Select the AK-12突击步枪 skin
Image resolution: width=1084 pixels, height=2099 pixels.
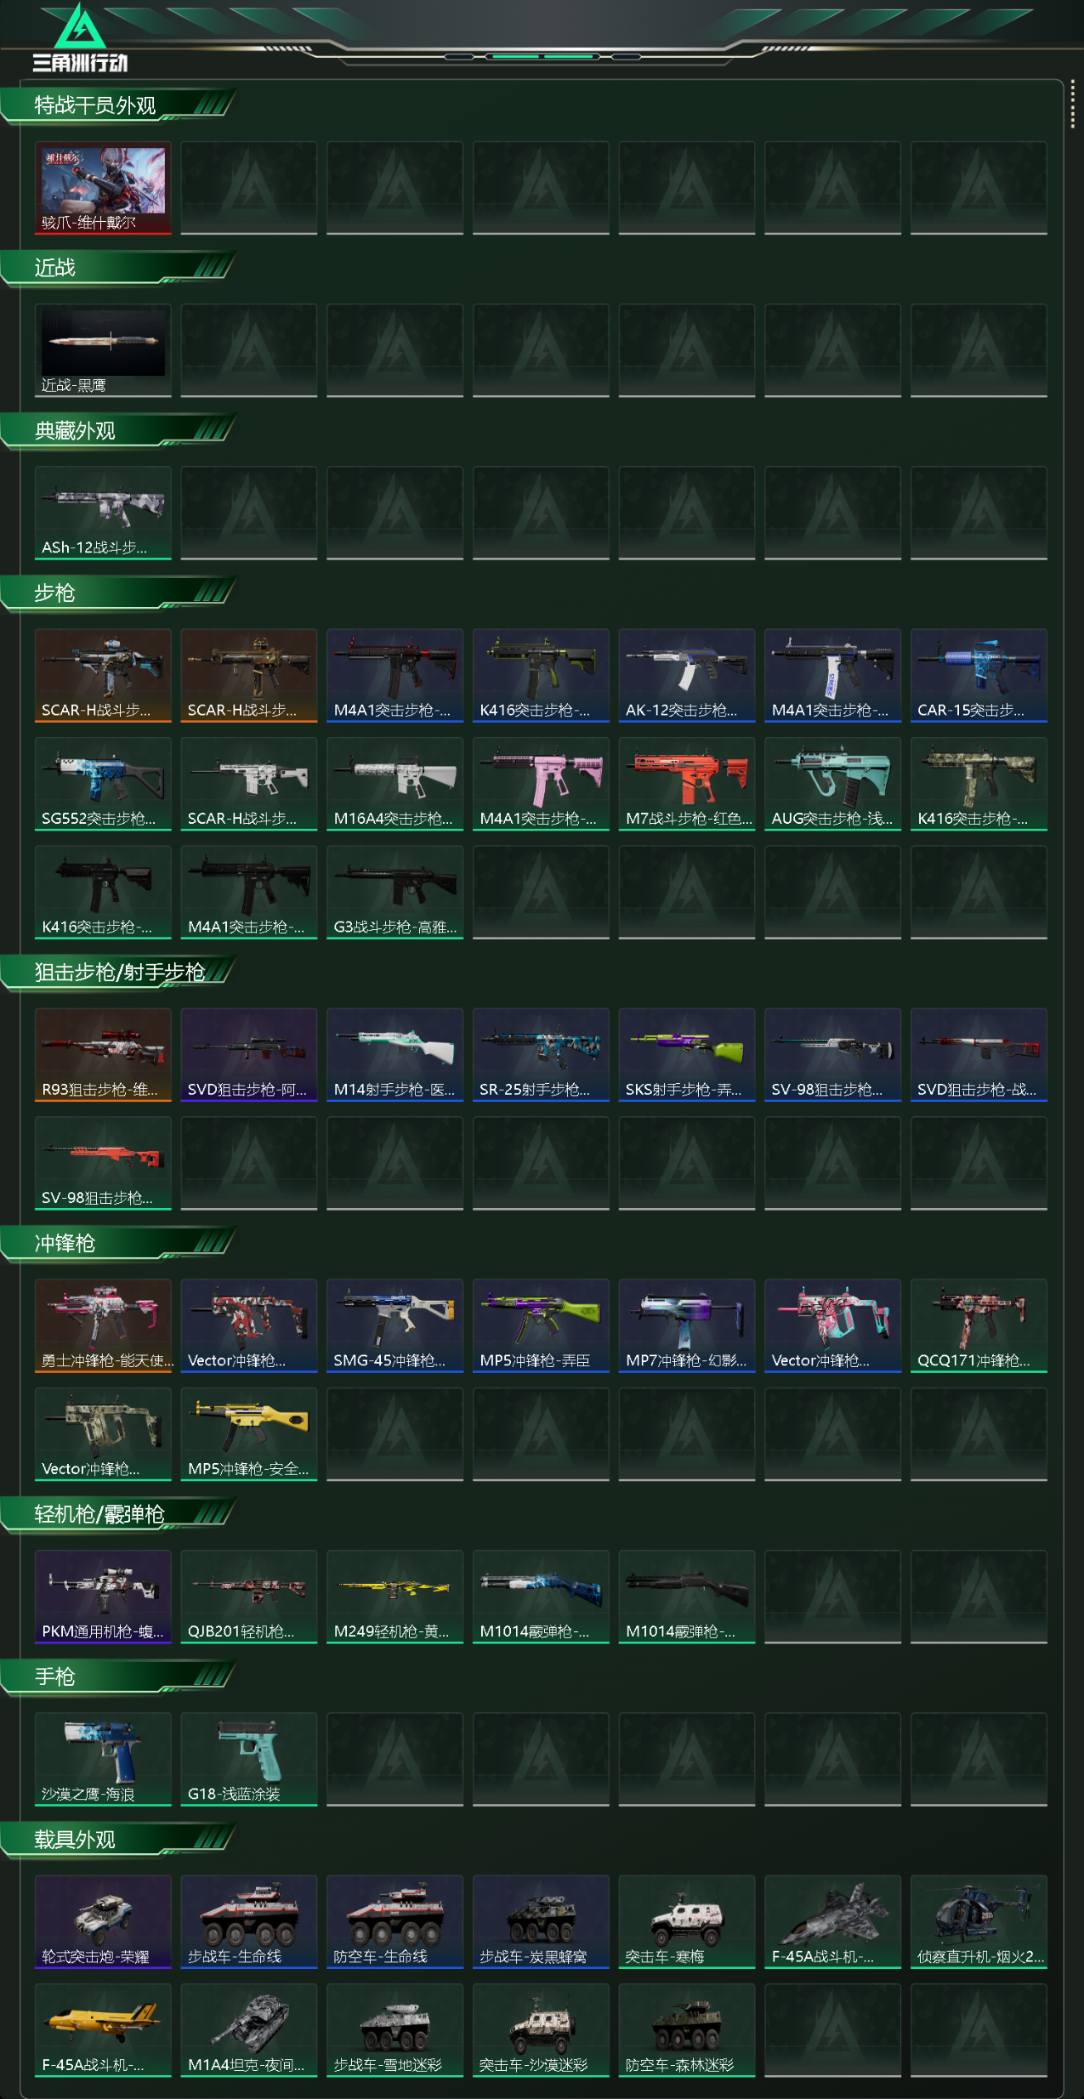(x=687, y=675)
